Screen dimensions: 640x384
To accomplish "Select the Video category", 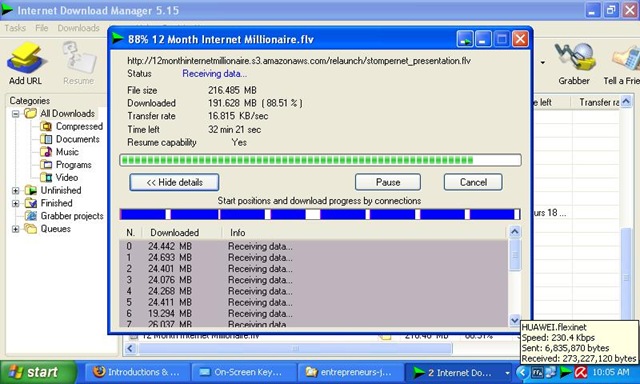I will point(59,178).
